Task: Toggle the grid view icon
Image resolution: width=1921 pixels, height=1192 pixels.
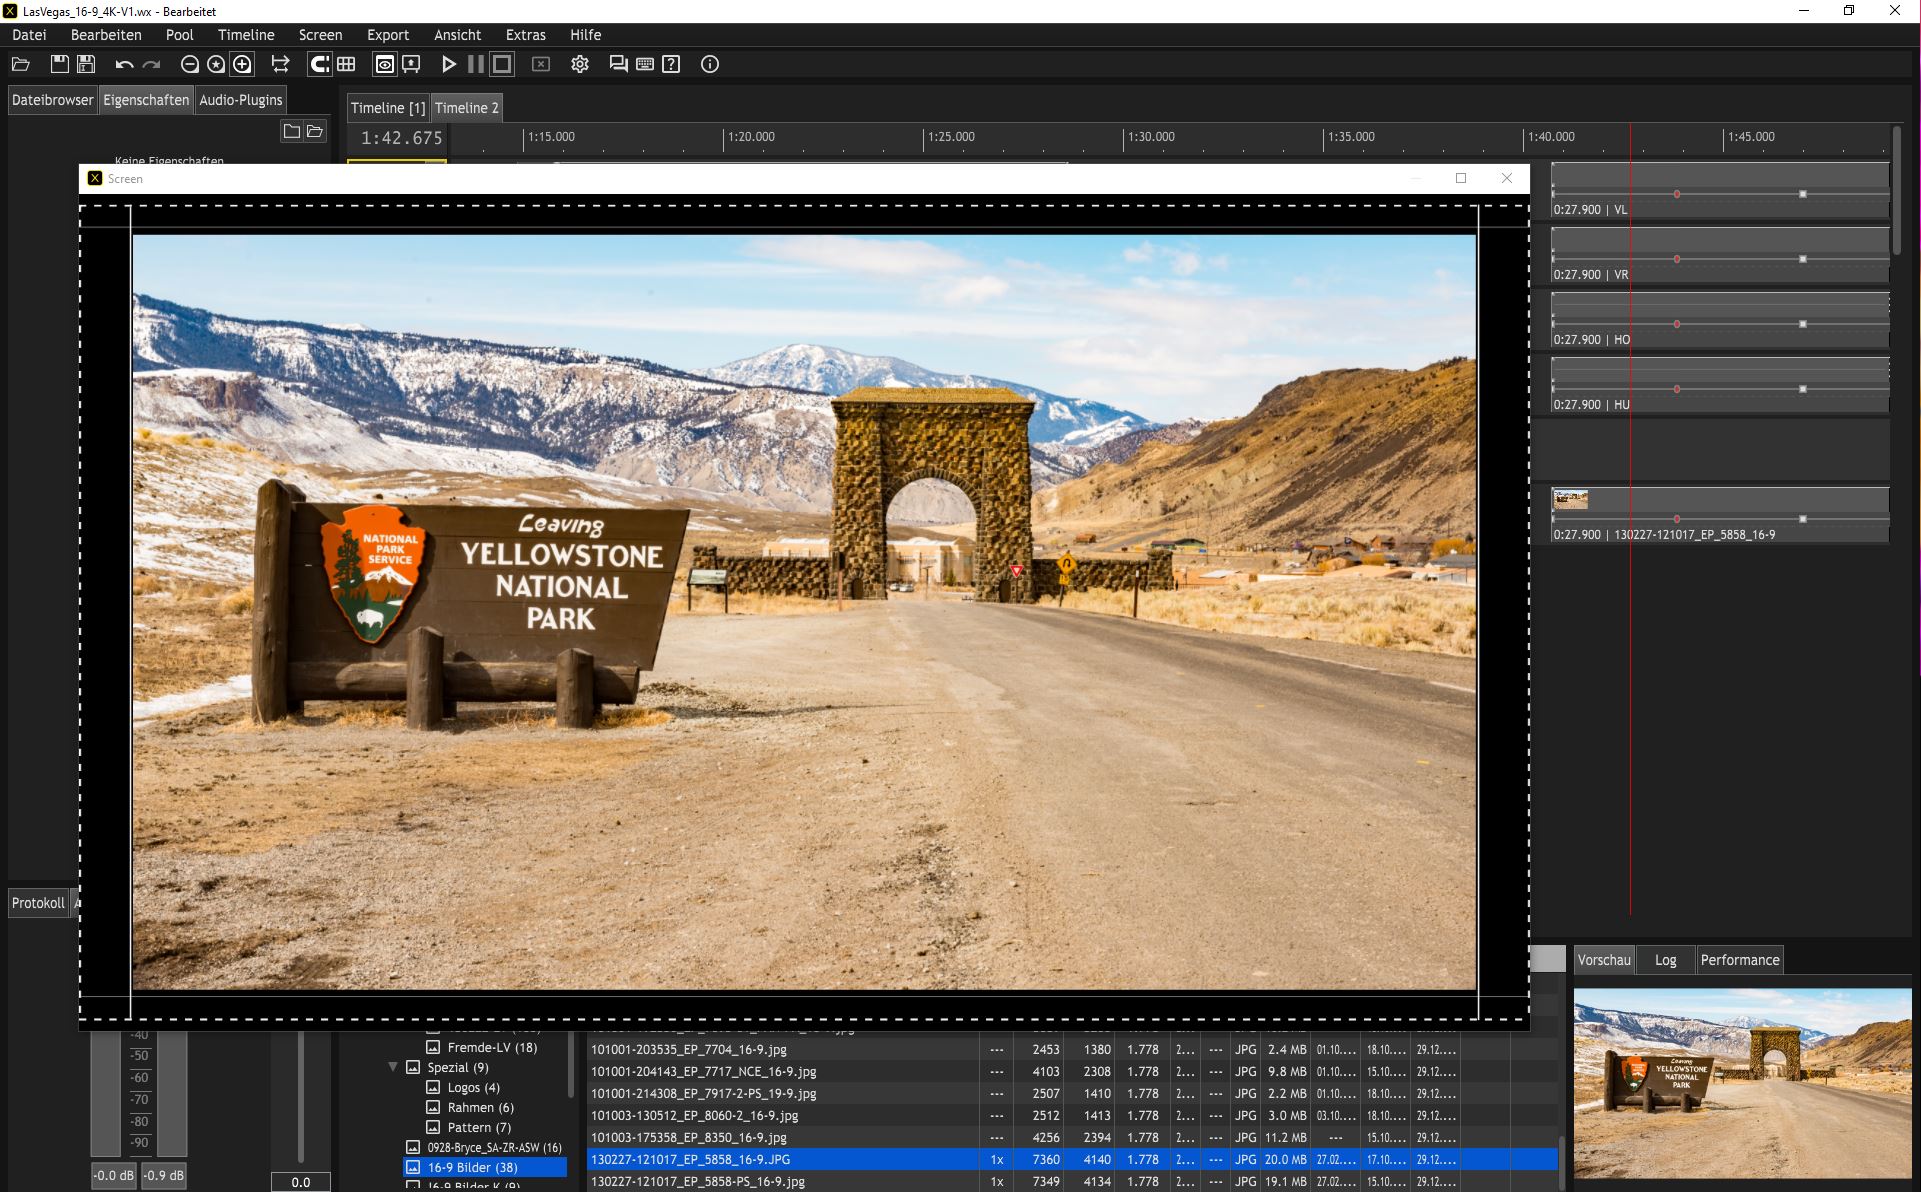Action: 346,64
